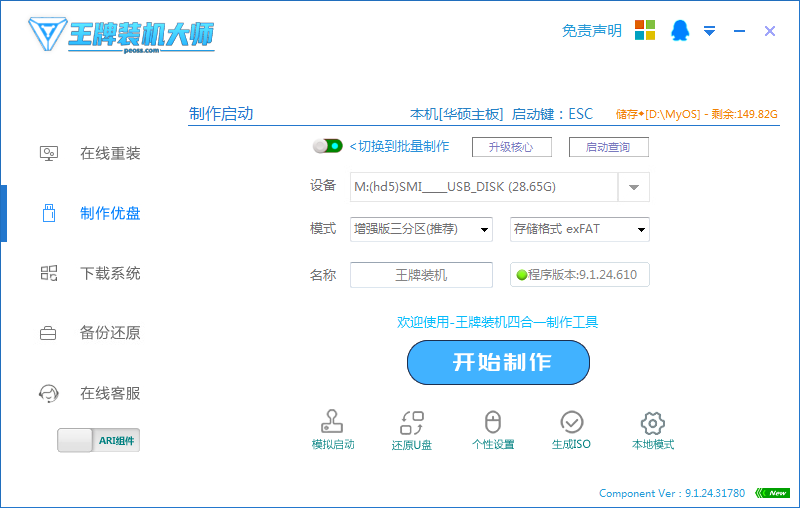Click the 还原U盘 icon
The image size is (800, 508).
coord(412,422)
